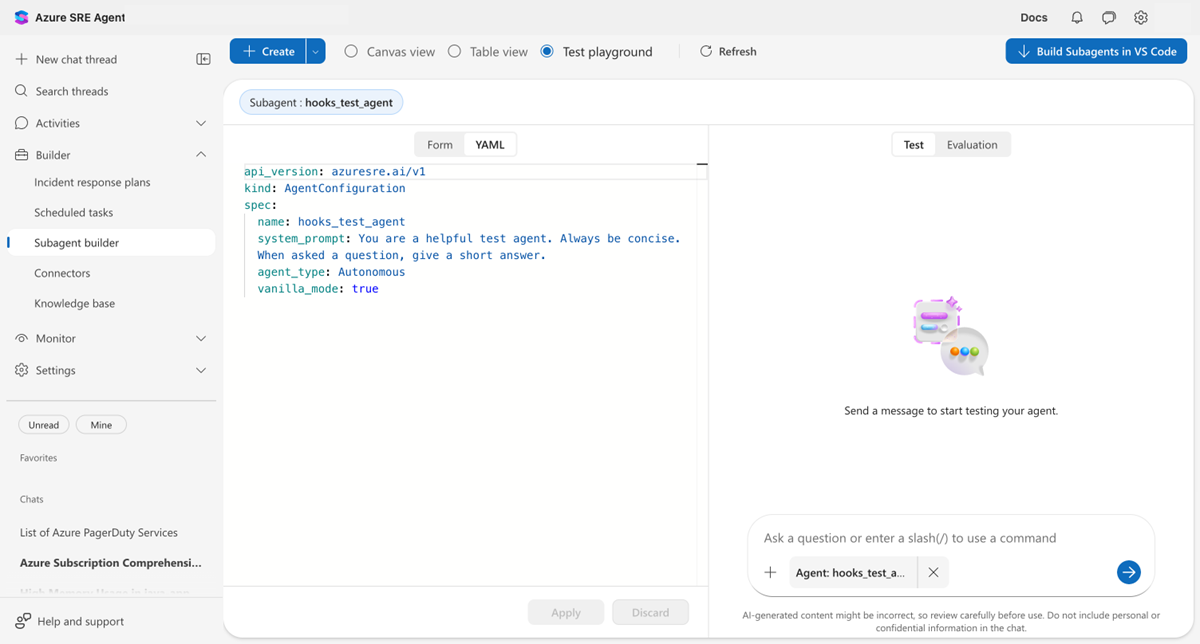
Task: Click the Azure SRE Agent logo icon
Action: (21, 17)
